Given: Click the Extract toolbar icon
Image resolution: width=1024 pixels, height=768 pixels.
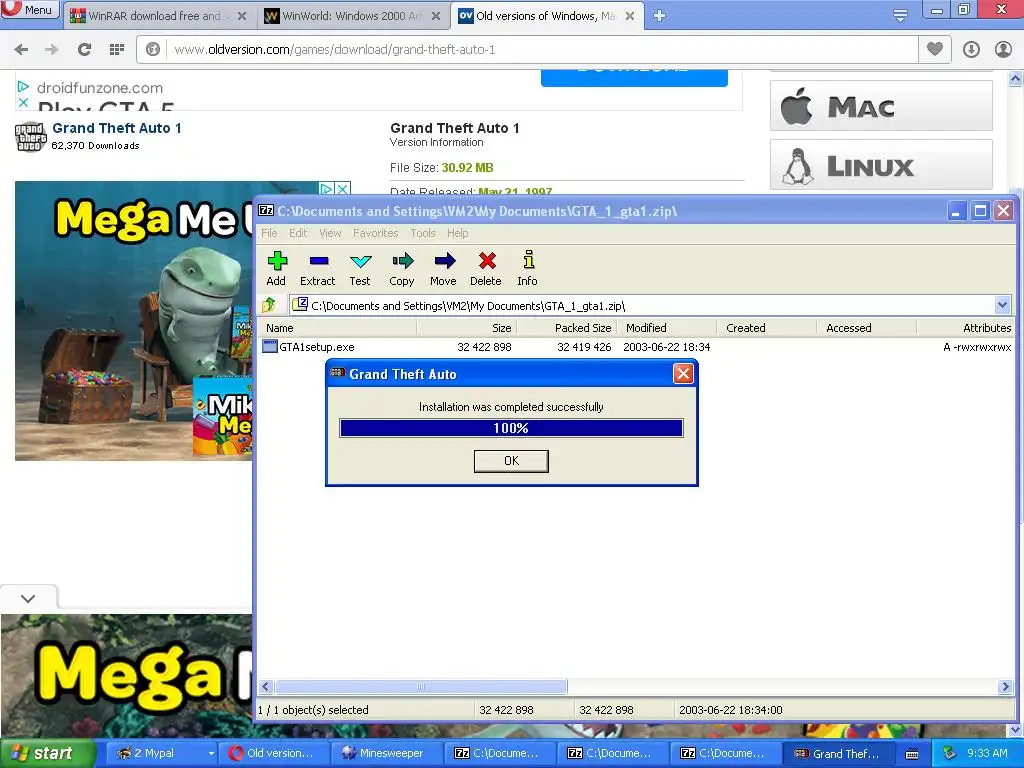Looking at the screenshot, I should tap(317, 268).
